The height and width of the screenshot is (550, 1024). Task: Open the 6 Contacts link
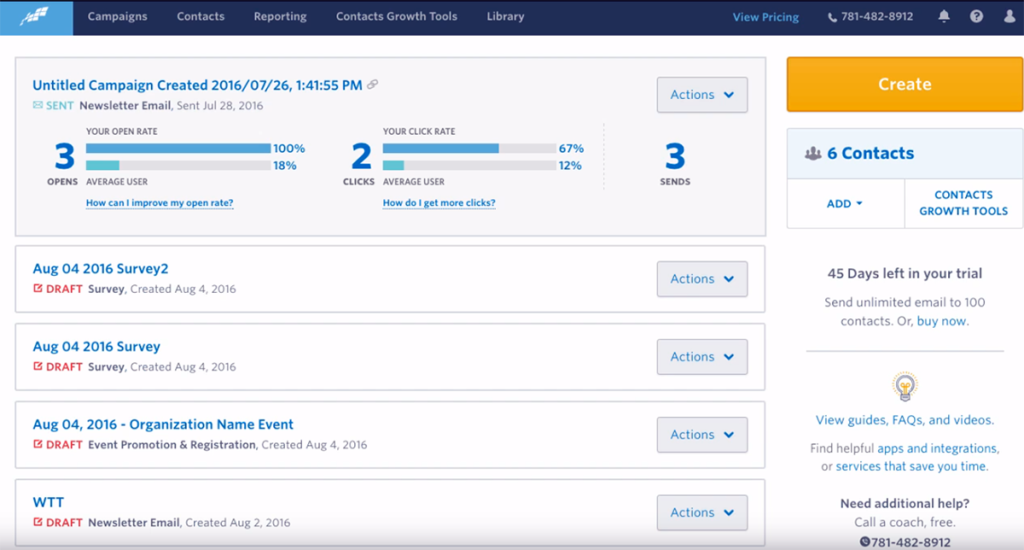pyautogui.click(x=871, y=153)
